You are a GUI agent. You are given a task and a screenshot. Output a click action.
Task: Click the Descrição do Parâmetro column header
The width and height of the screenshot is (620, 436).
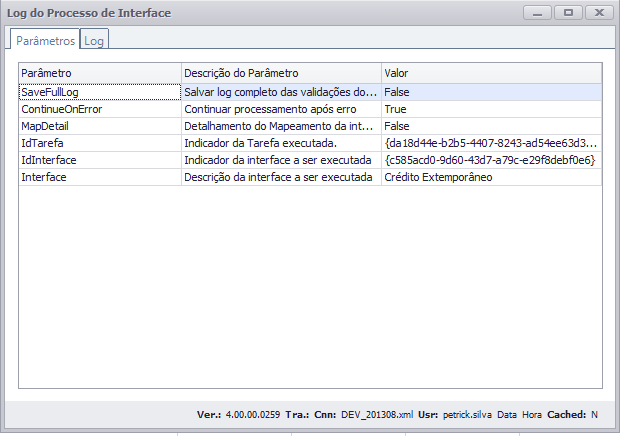(281, 73)
